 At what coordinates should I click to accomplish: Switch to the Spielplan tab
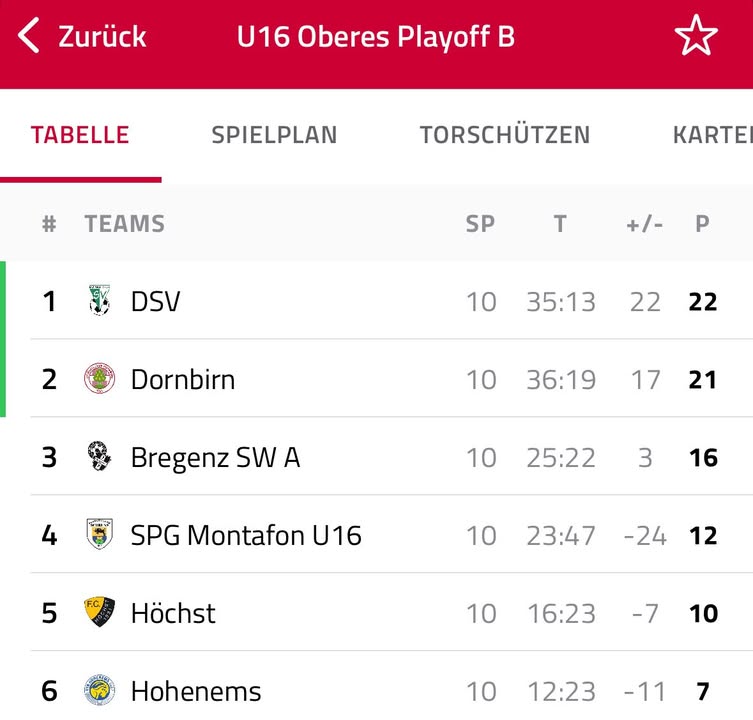[274, 135]
